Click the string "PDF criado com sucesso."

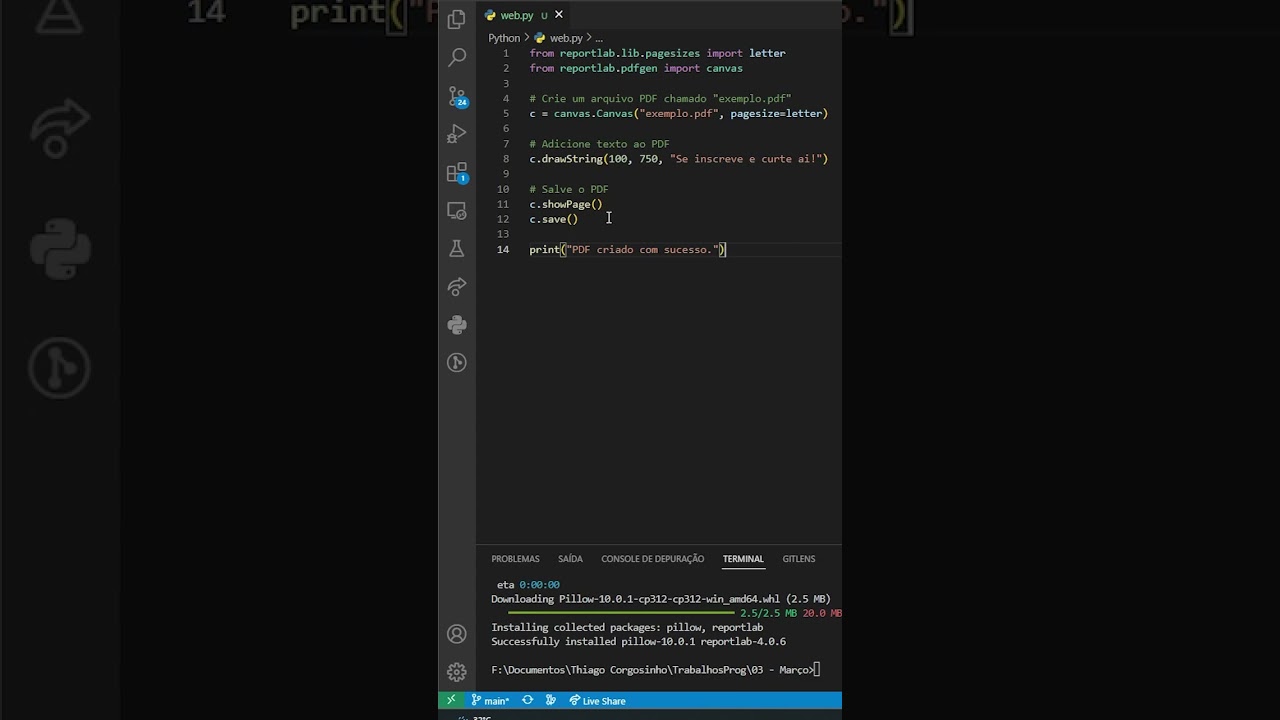[643, 250]
